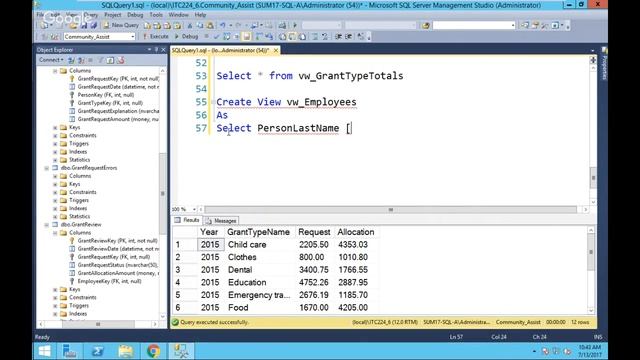Collapse the Create View outline at line 55
Viewport: 640px width, 360px height.
point(213,102)
